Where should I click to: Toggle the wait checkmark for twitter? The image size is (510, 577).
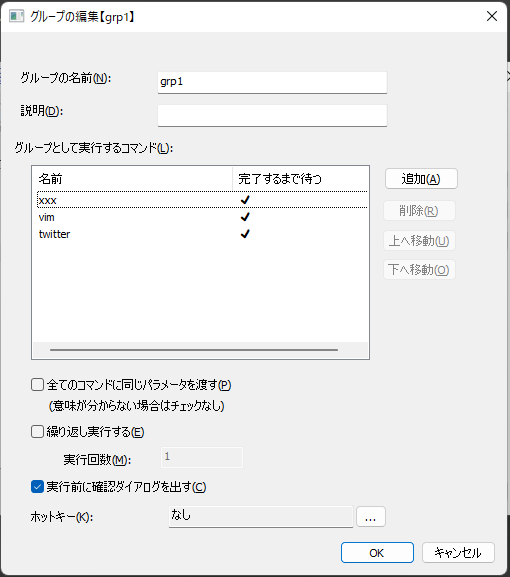[245, 234]
